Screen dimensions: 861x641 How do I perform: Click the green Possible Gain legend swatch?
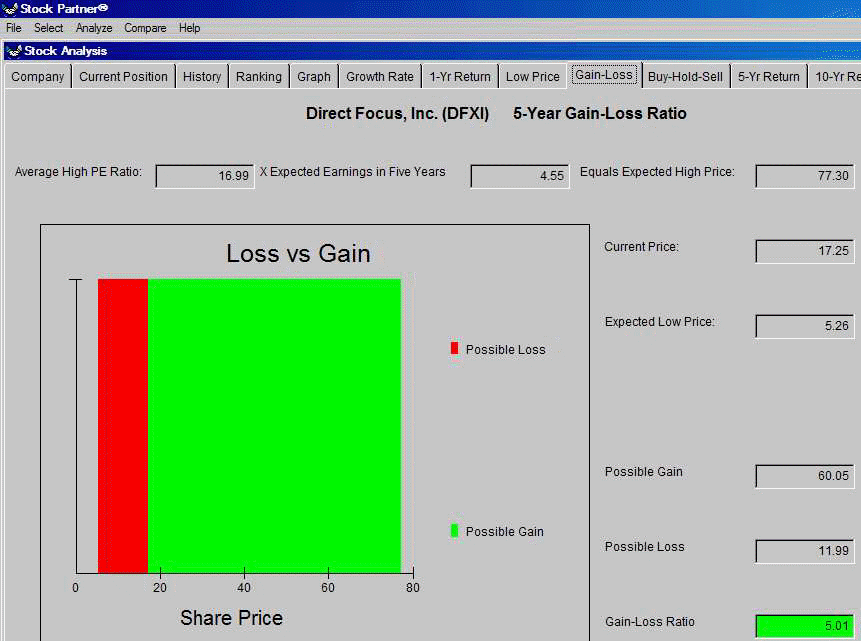coord(454,531)
